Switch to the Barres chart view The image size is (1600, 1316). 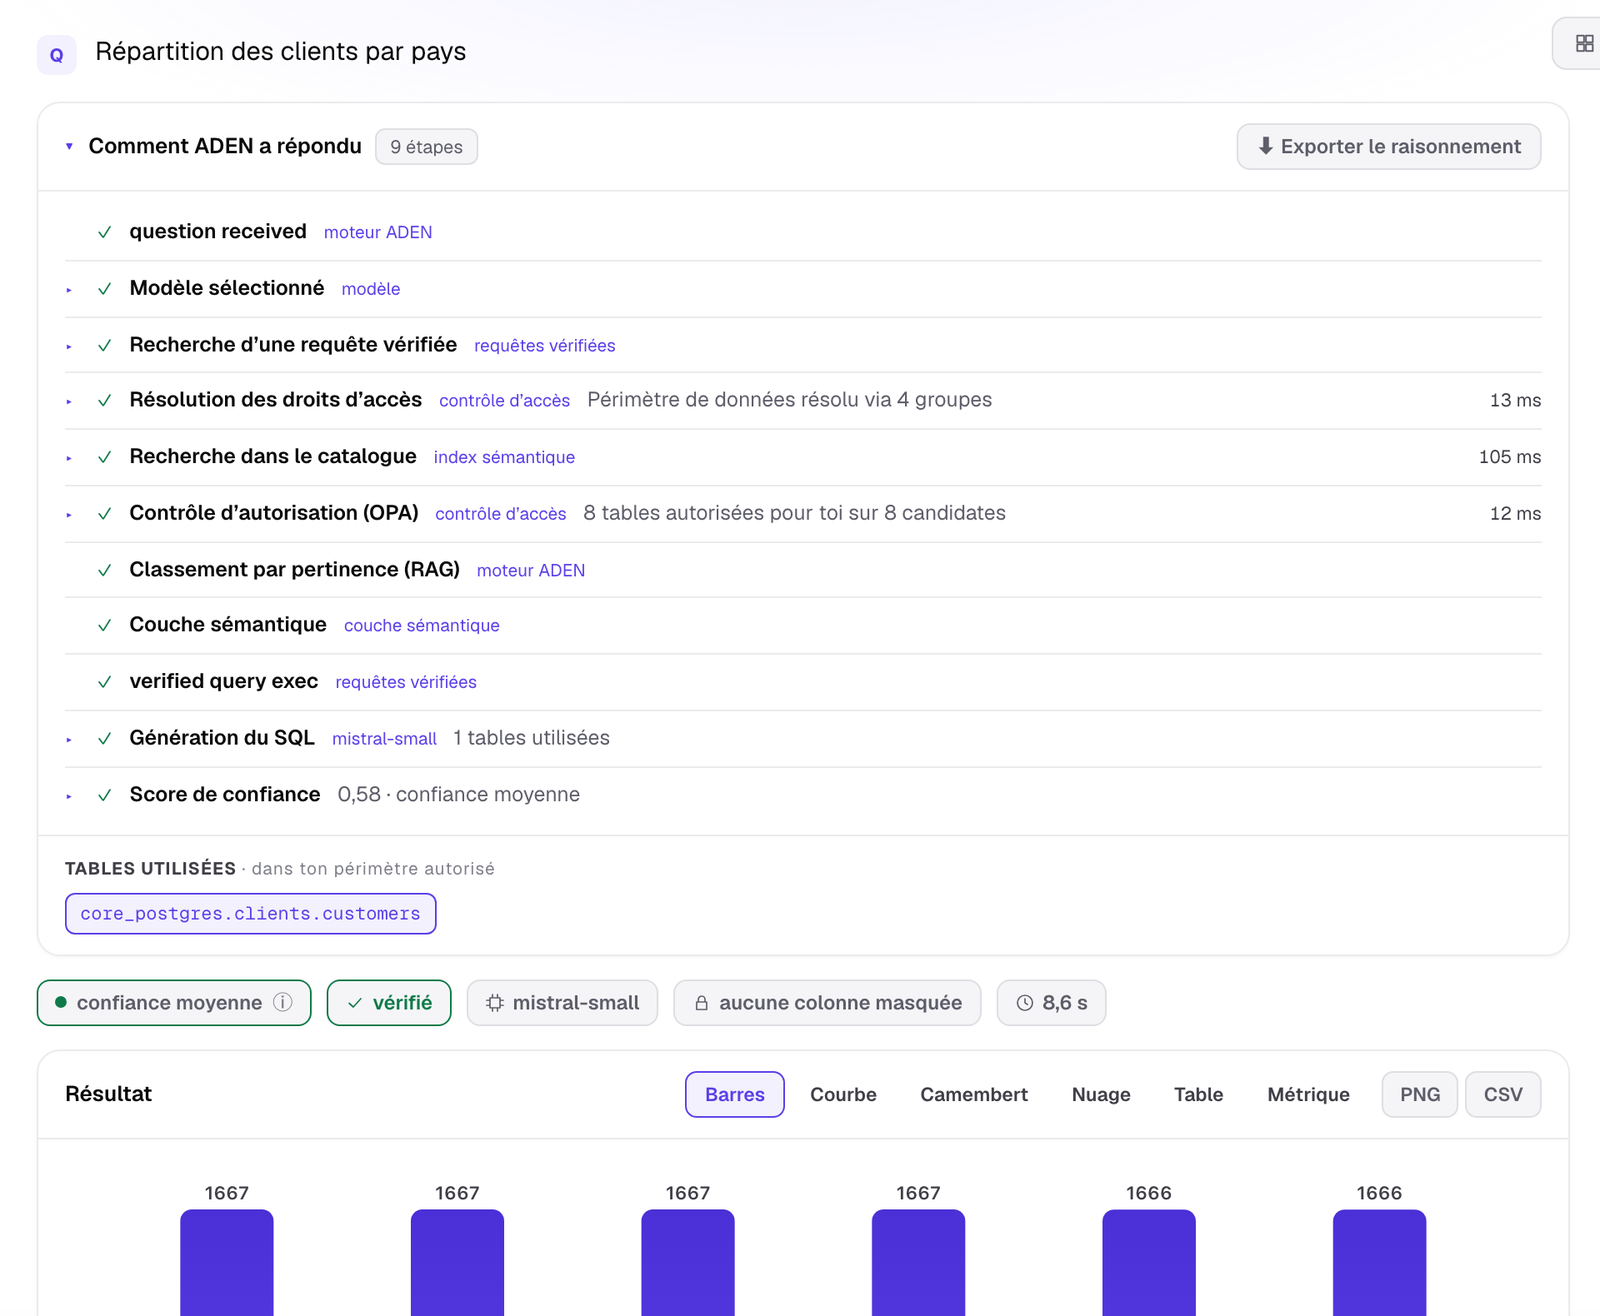[x=735, y=1094]
